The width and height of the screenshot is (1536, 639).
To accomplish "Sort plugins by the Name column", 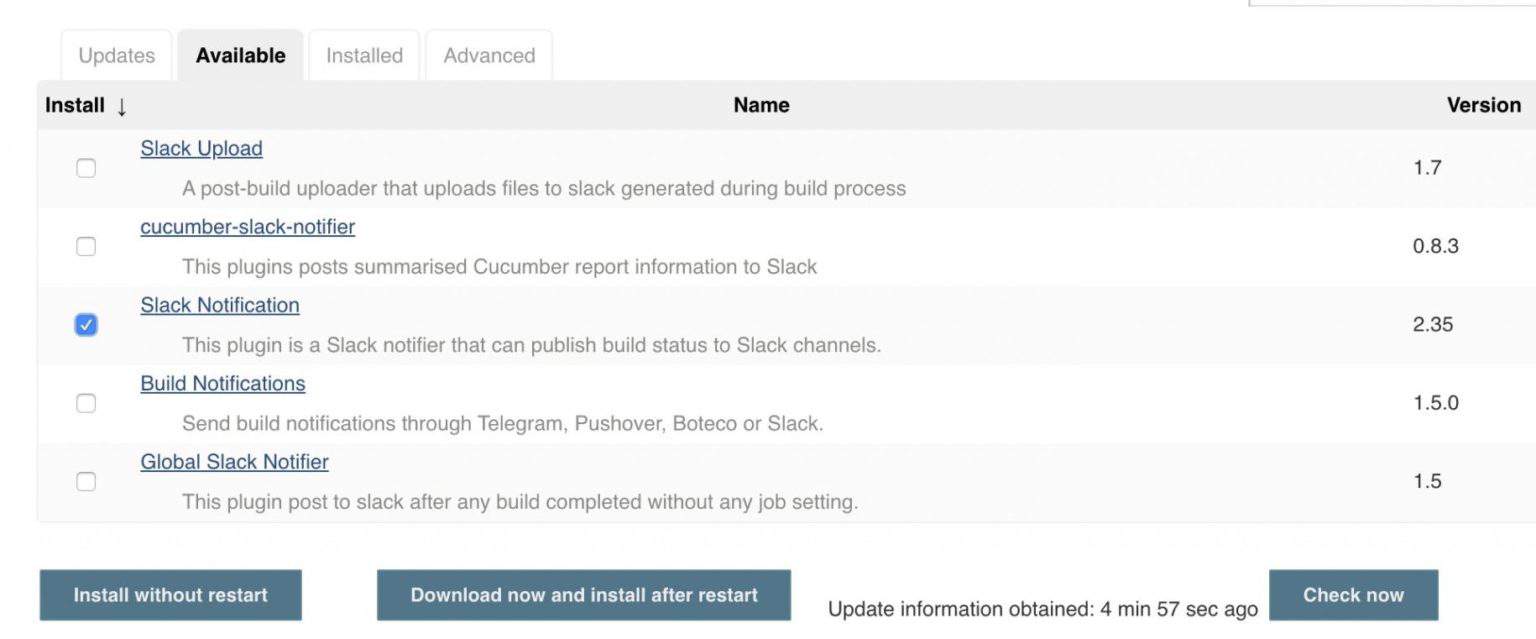I will [760, 105].
